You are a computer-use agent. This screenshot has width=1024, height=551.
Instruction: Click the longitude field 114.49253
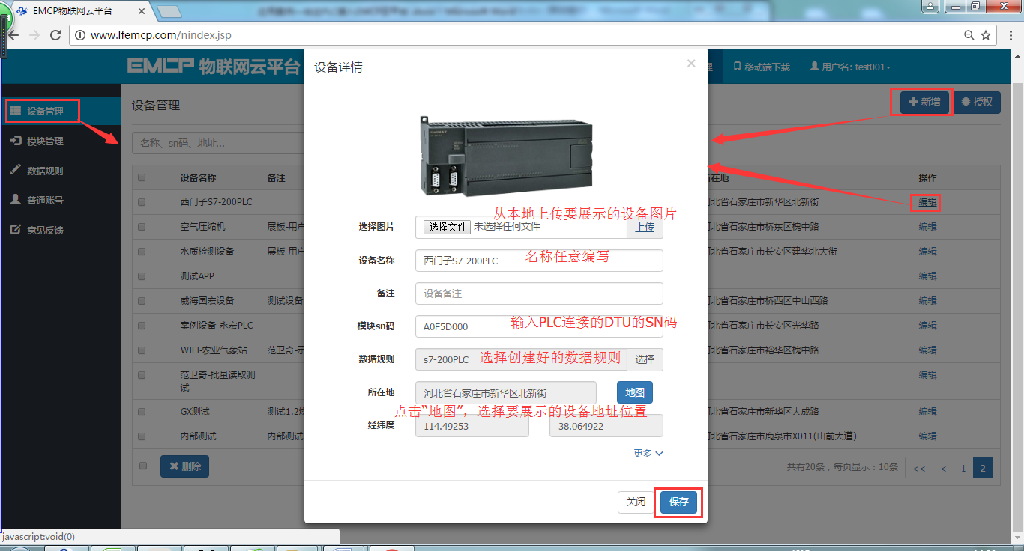click(472, 426)
